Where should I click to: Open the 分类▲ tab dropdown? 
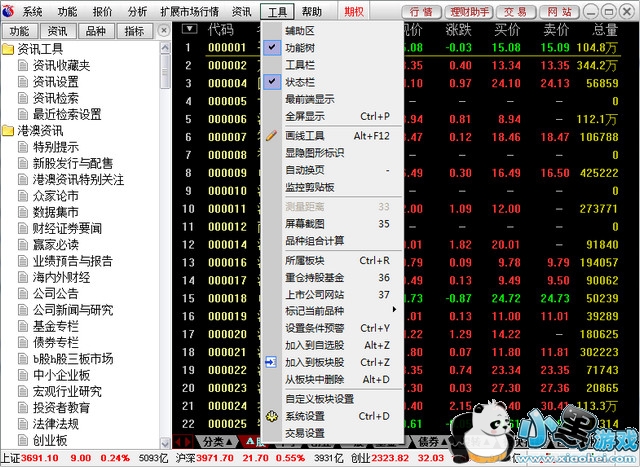coord(218,442)
